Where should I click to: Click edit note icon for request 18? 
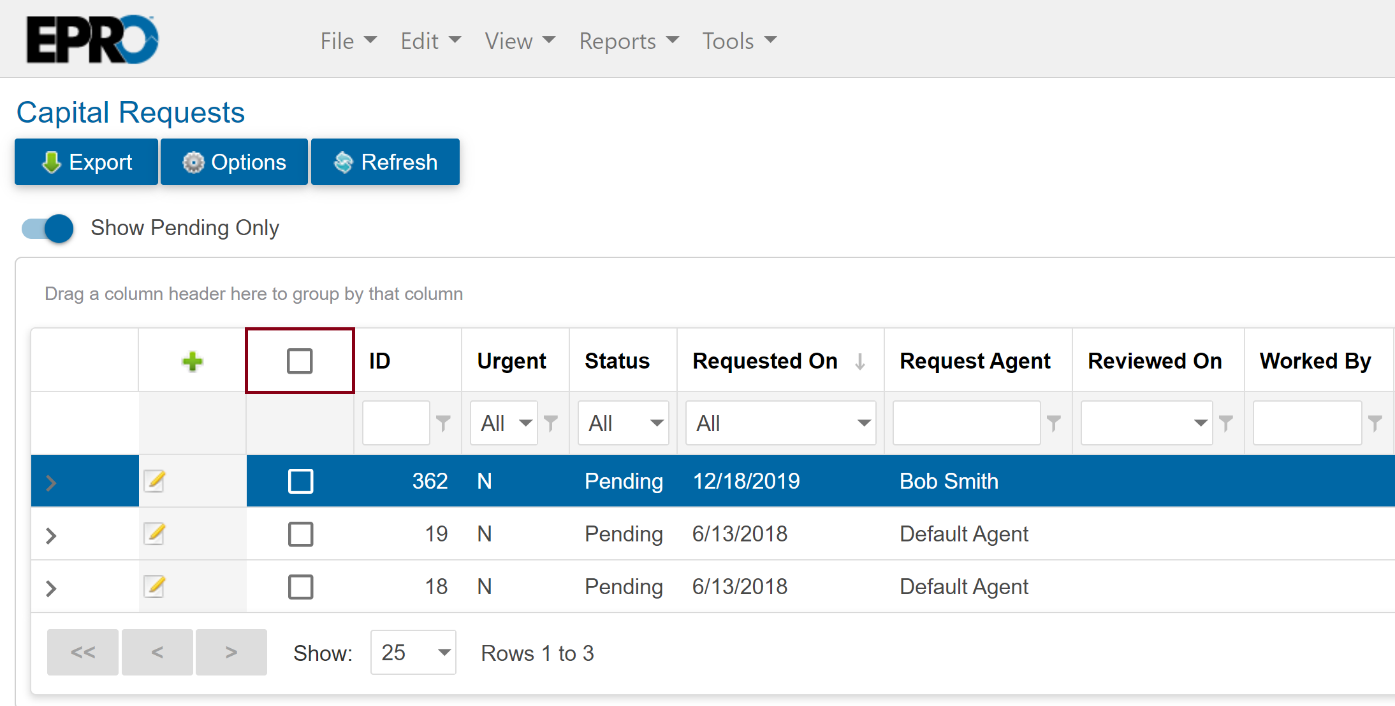[x=154, y=586]
